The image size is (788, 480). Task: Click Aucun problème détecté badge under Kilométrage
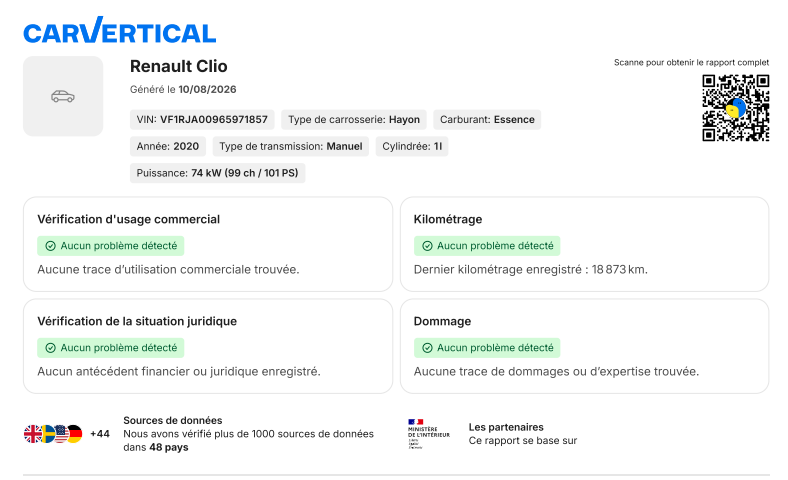coord(487,246)
